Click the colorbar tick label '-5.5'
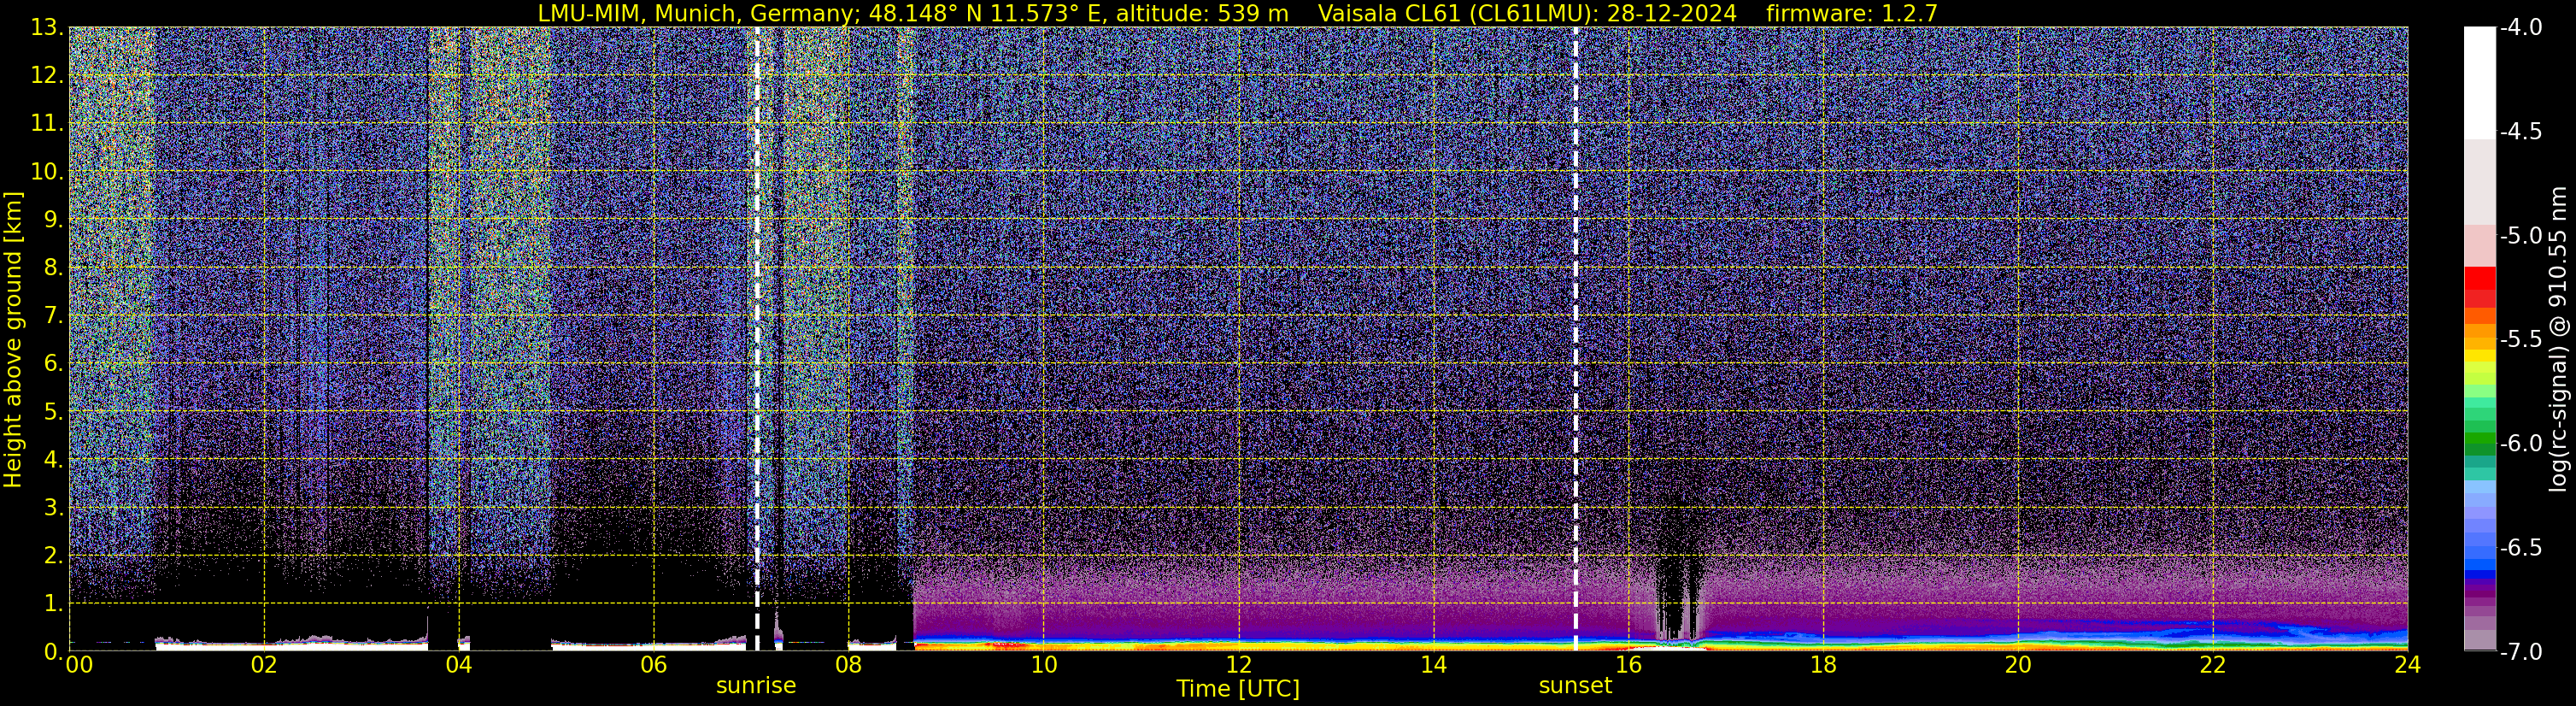2576x706 pixels. [2520, 340]
